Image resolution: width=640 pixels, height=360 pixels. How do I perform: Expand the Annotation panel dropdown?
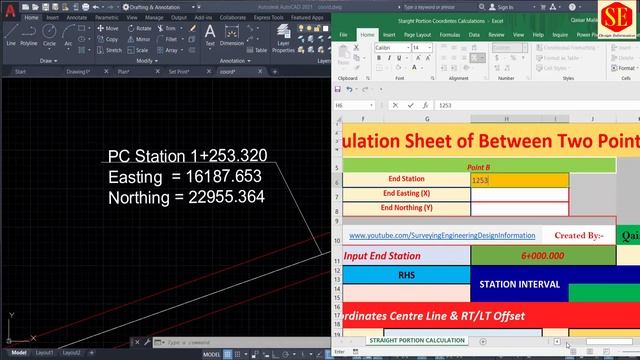coord(235,61)
